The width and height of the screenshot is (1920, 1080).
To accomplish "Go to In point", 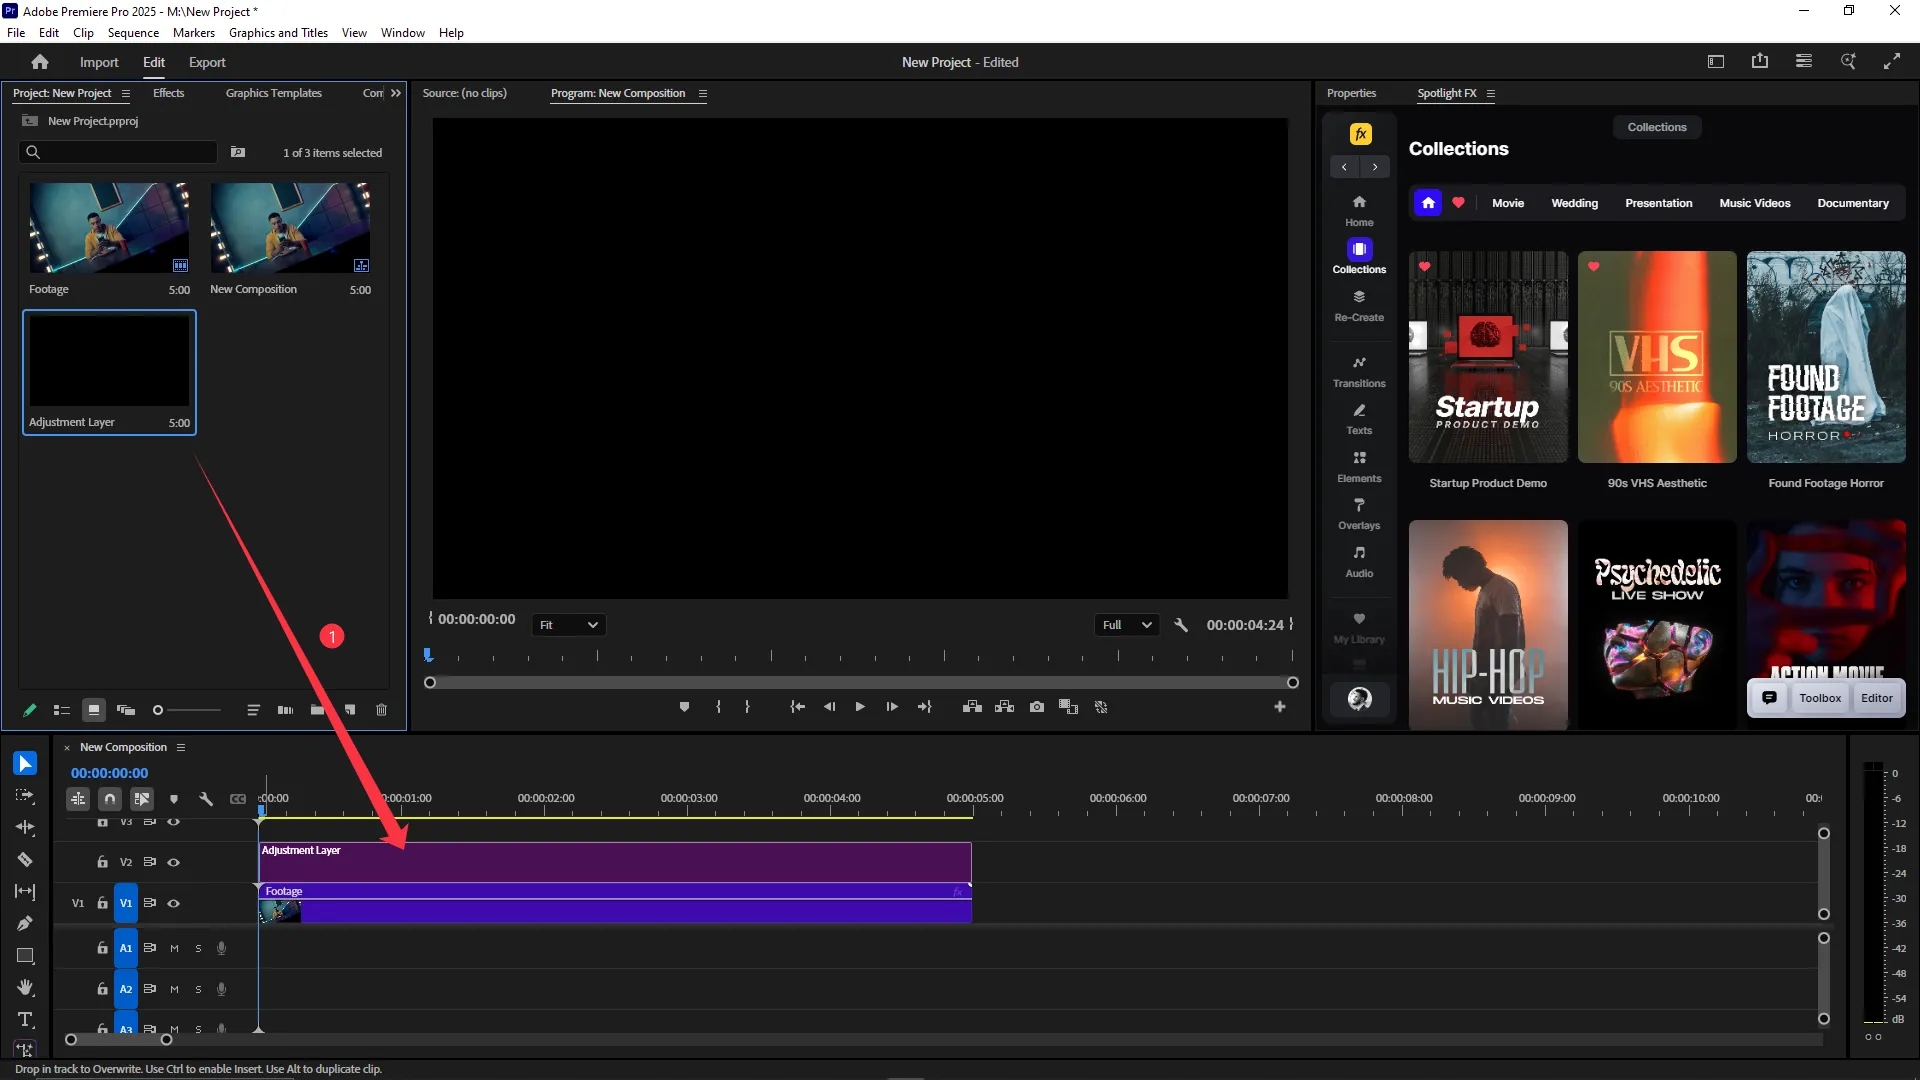I will click(797, 707).
